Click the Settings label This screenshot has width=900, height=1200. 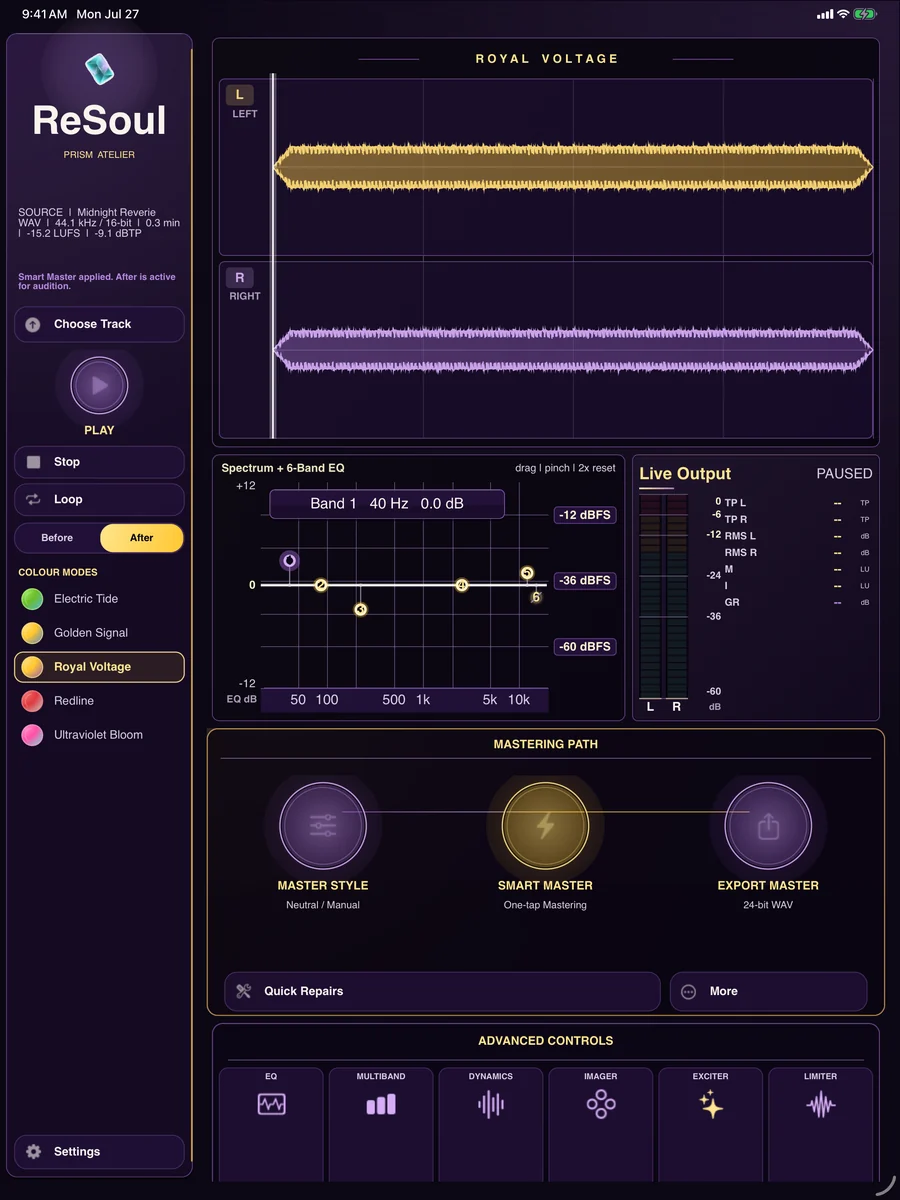point(77,1152)
